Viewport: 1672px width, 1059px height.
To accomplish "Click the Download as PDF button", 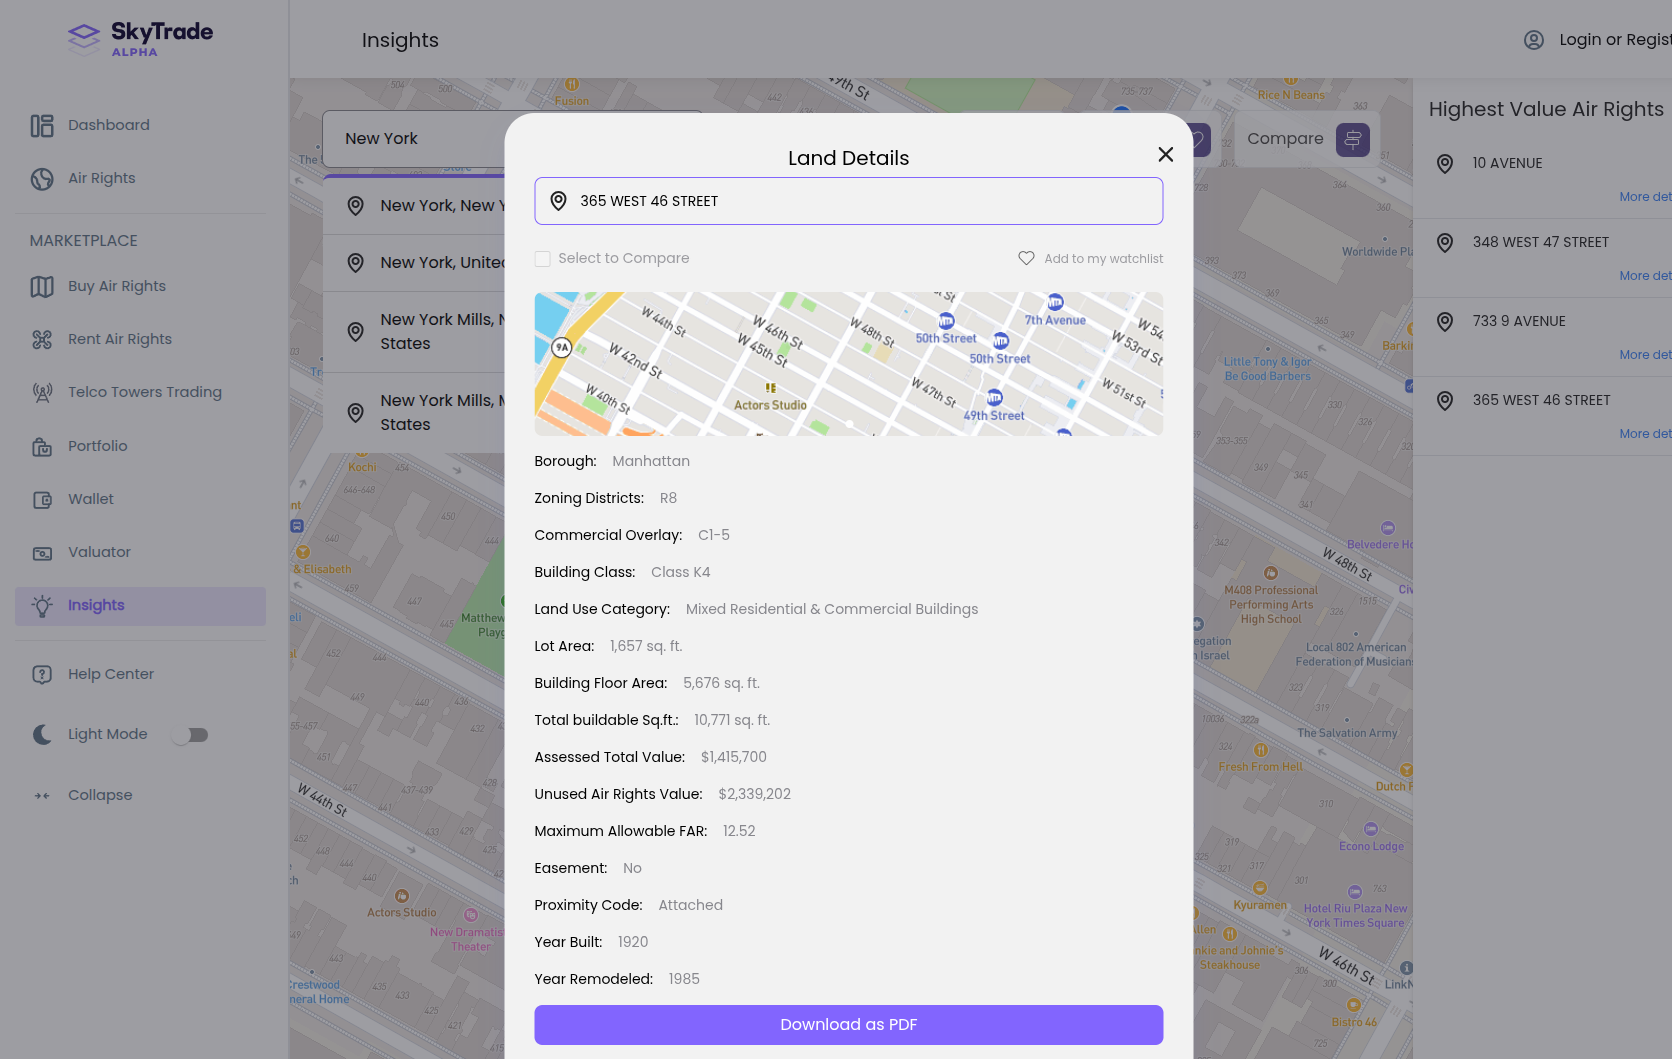I will (x=848, y=1025).
